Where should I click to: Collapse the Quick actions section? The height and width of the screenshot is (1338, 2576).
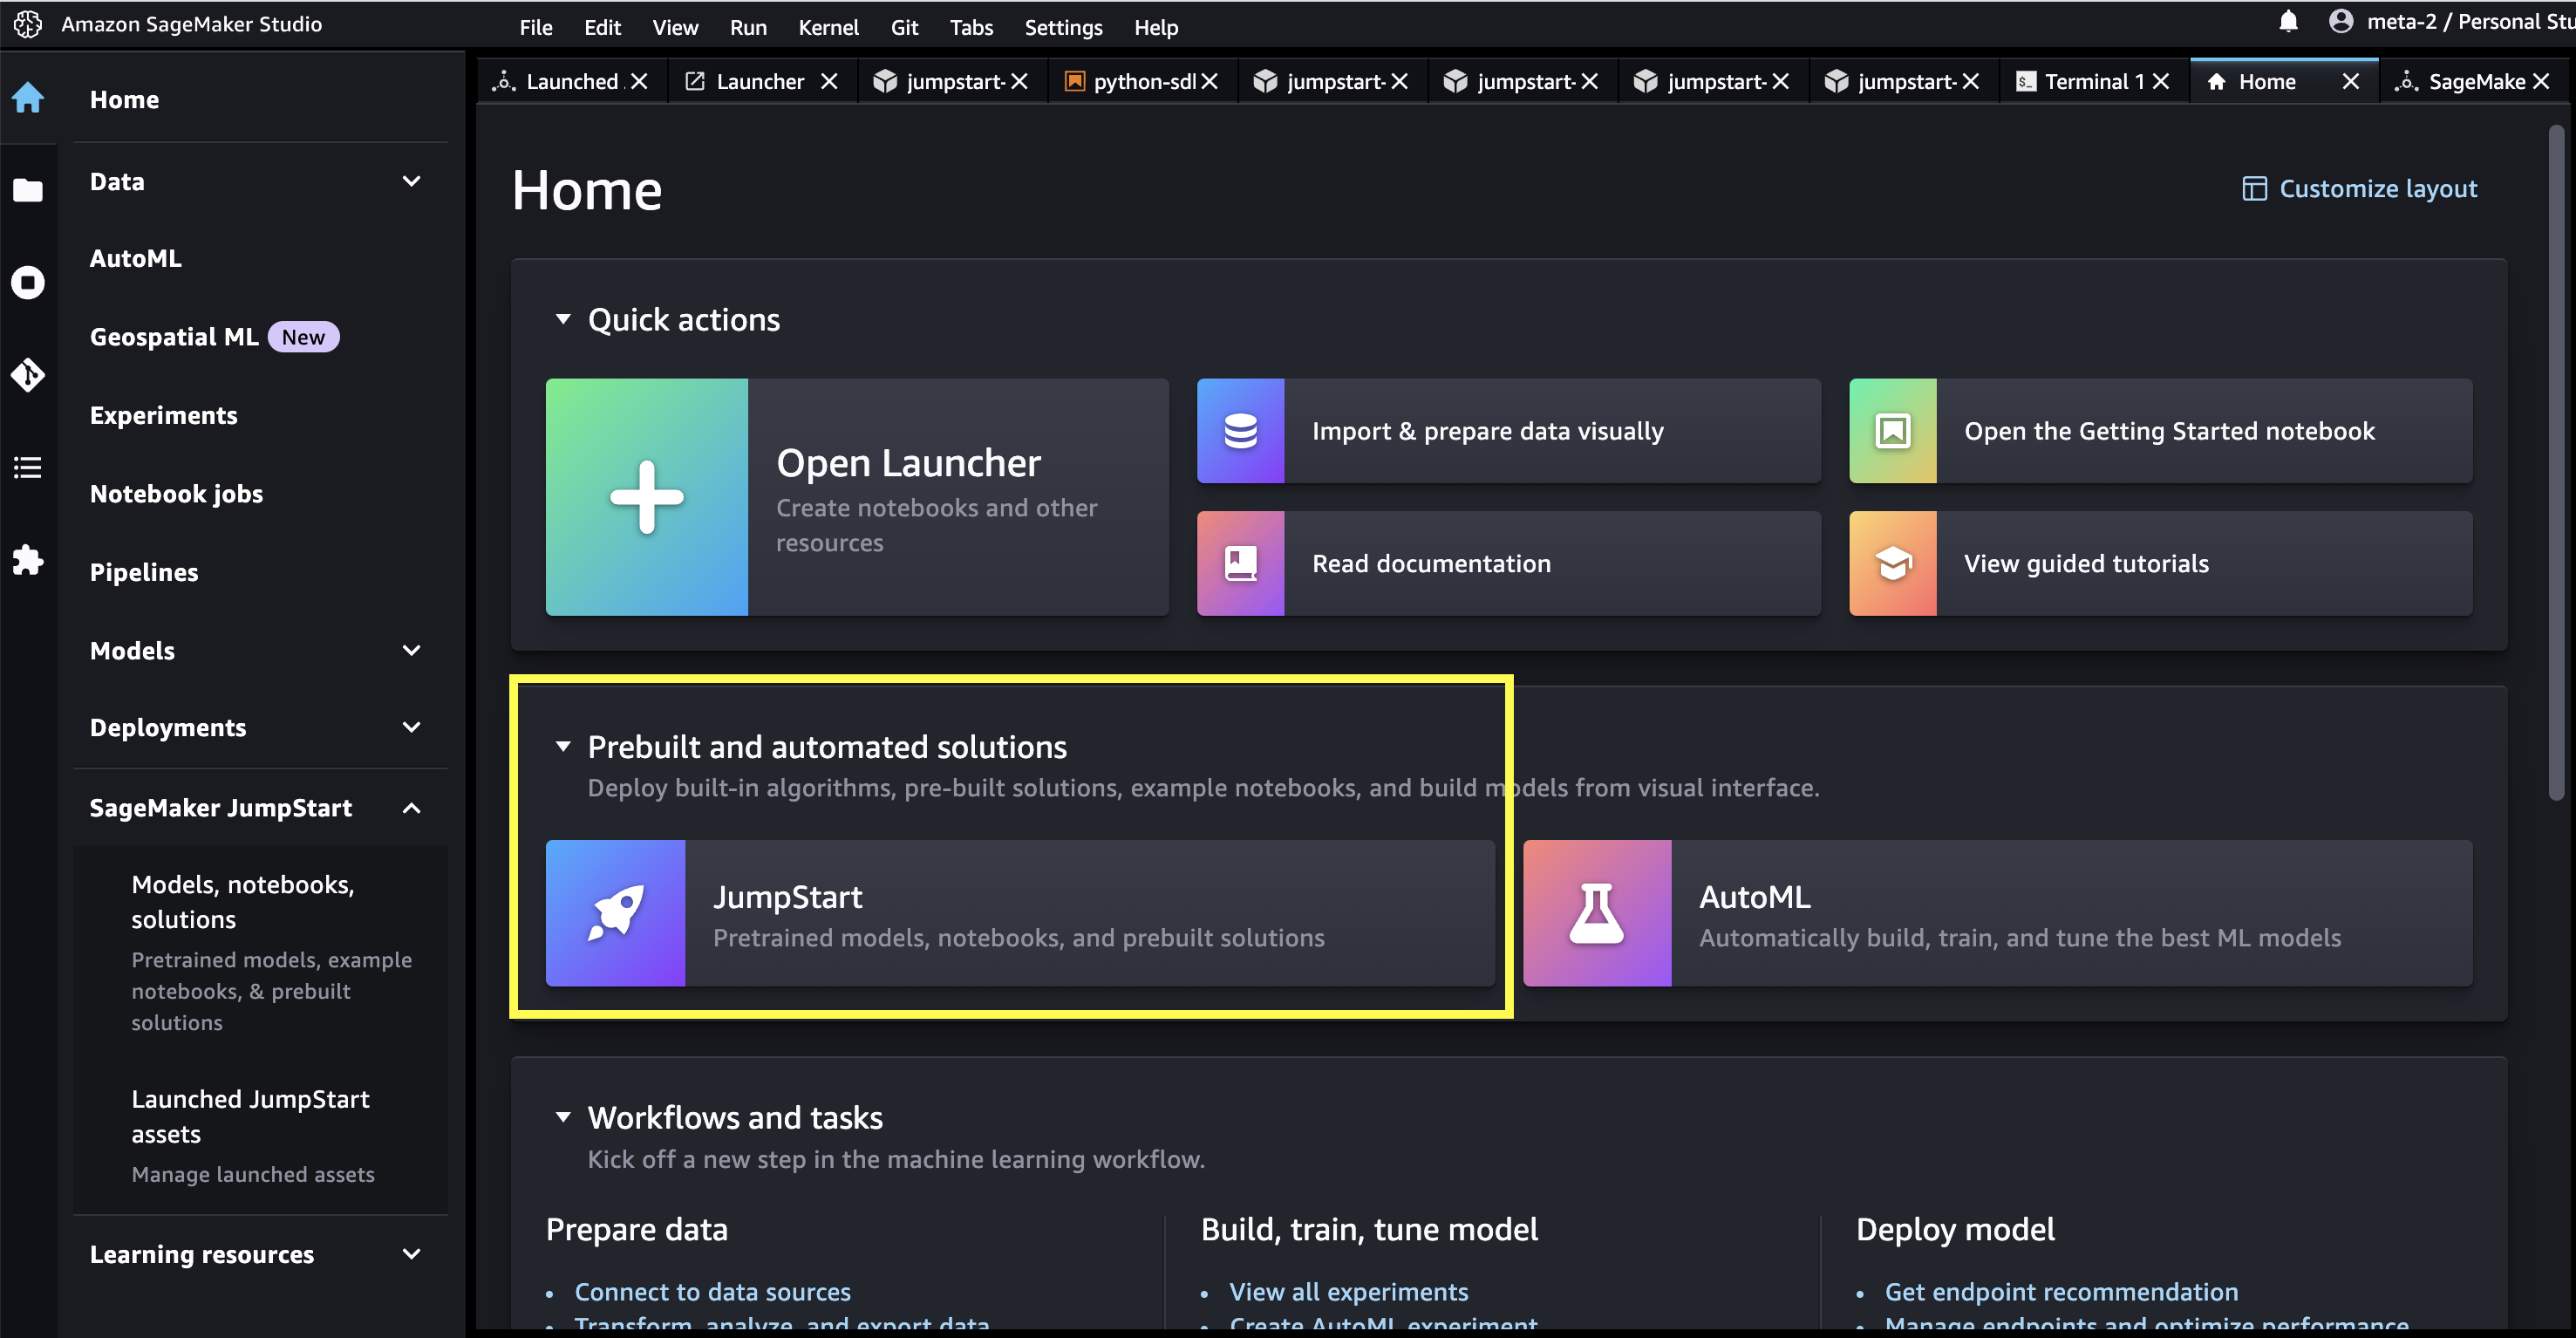pyautogui.click(x=563, y=319)
